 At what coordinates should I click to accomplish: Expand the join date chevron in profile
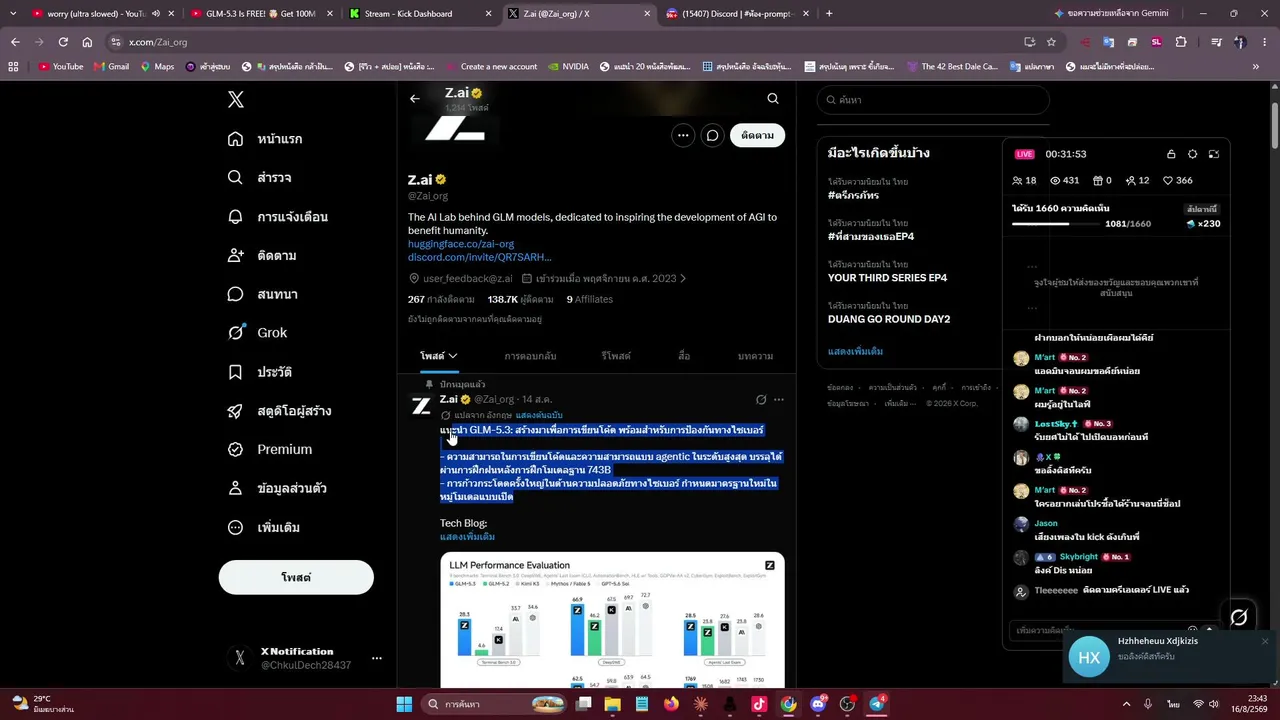tap(683, 279)
